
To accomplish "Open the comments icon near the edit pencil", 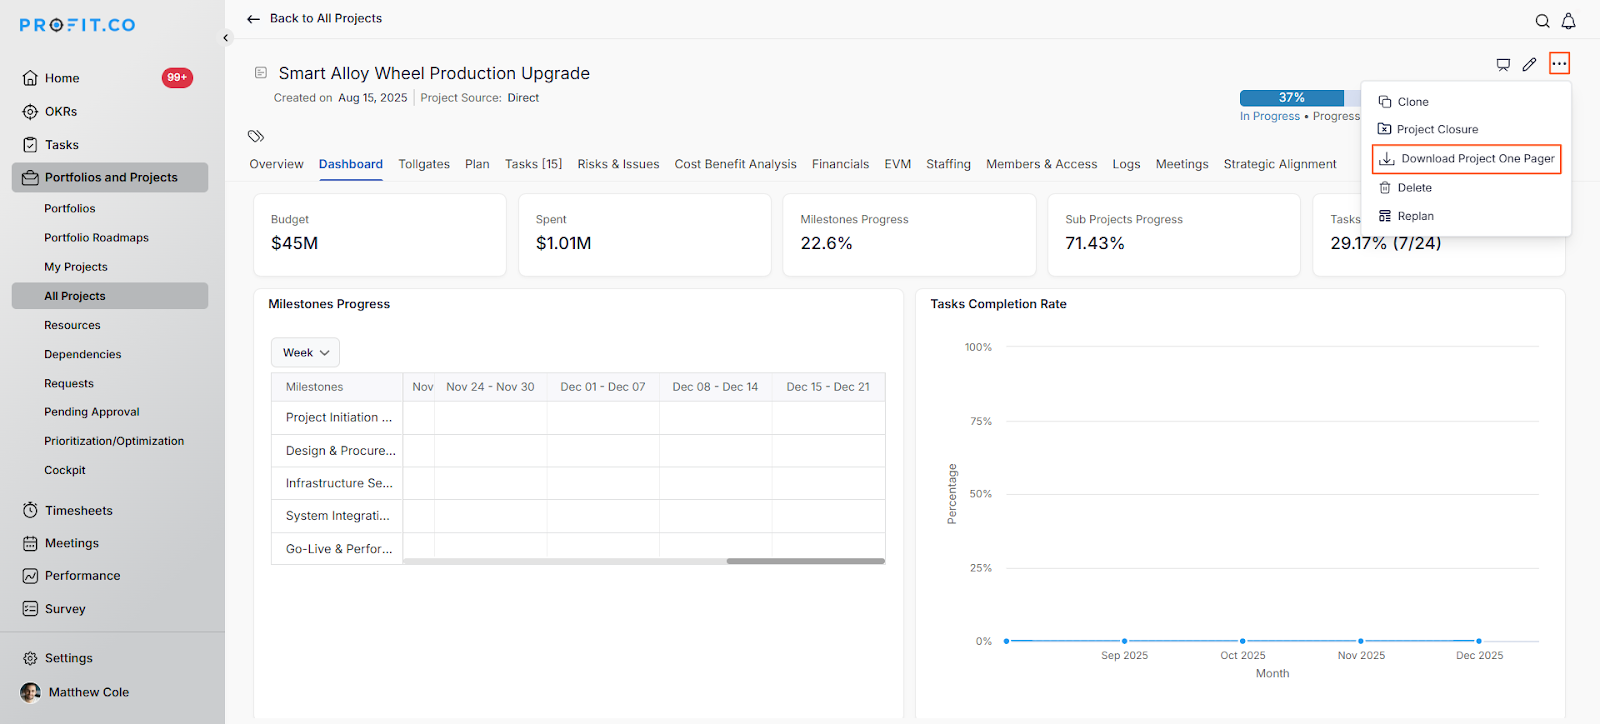I will 1503,64.
